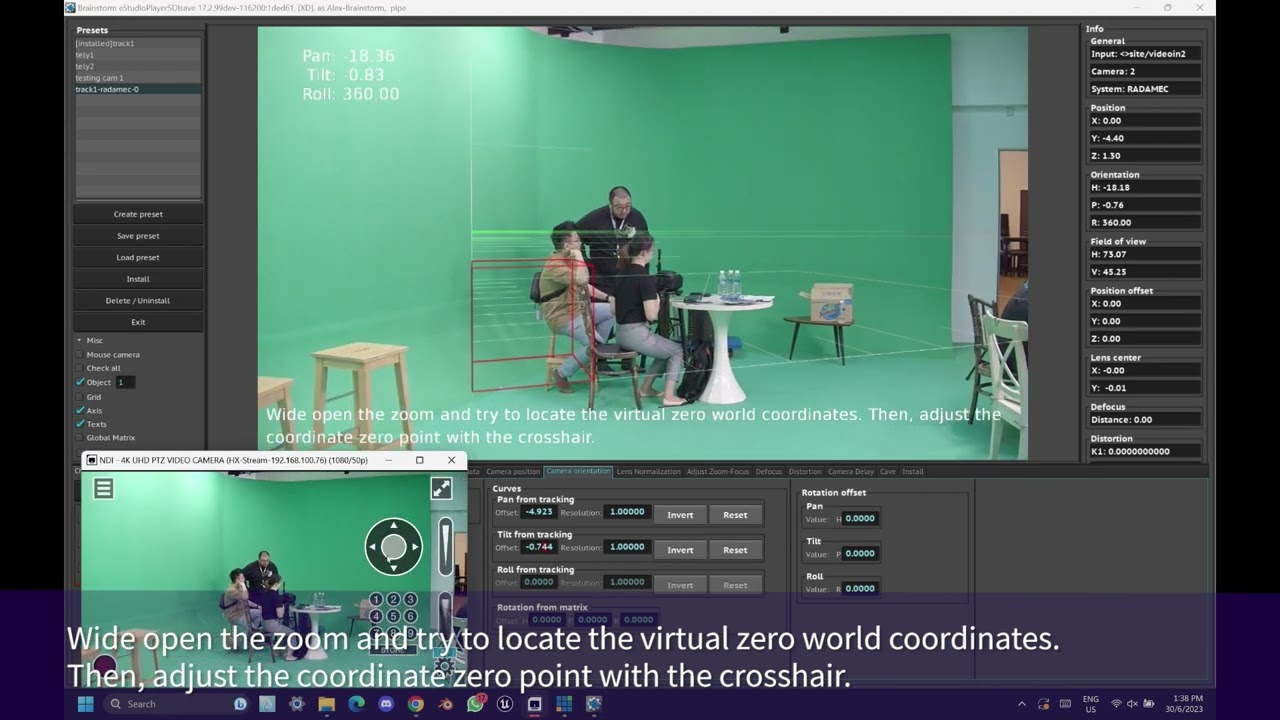Open the hamburger menu in NDI camera window

click(x=103, y=488)
